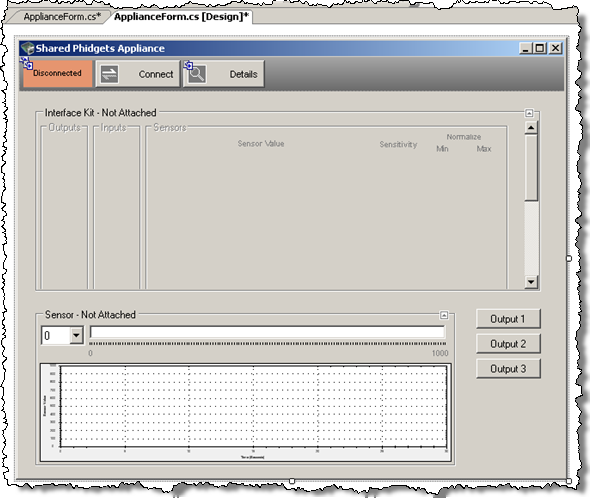Click the sensor value progress bar

pos(268,332)
